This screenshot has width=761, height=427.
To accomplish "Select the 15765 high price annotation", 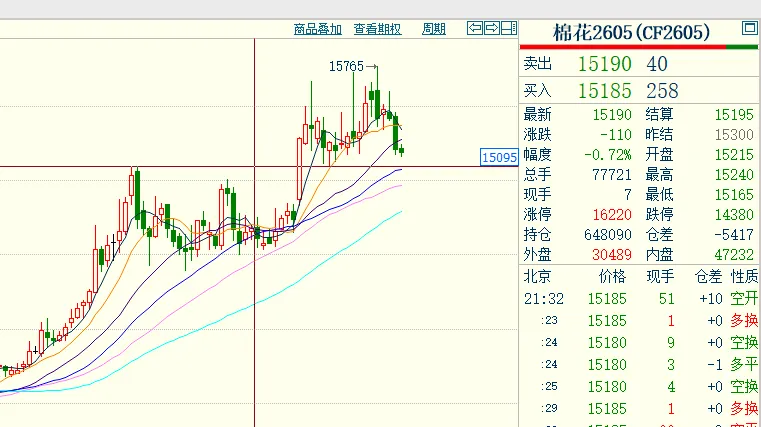I will point(346,66).
